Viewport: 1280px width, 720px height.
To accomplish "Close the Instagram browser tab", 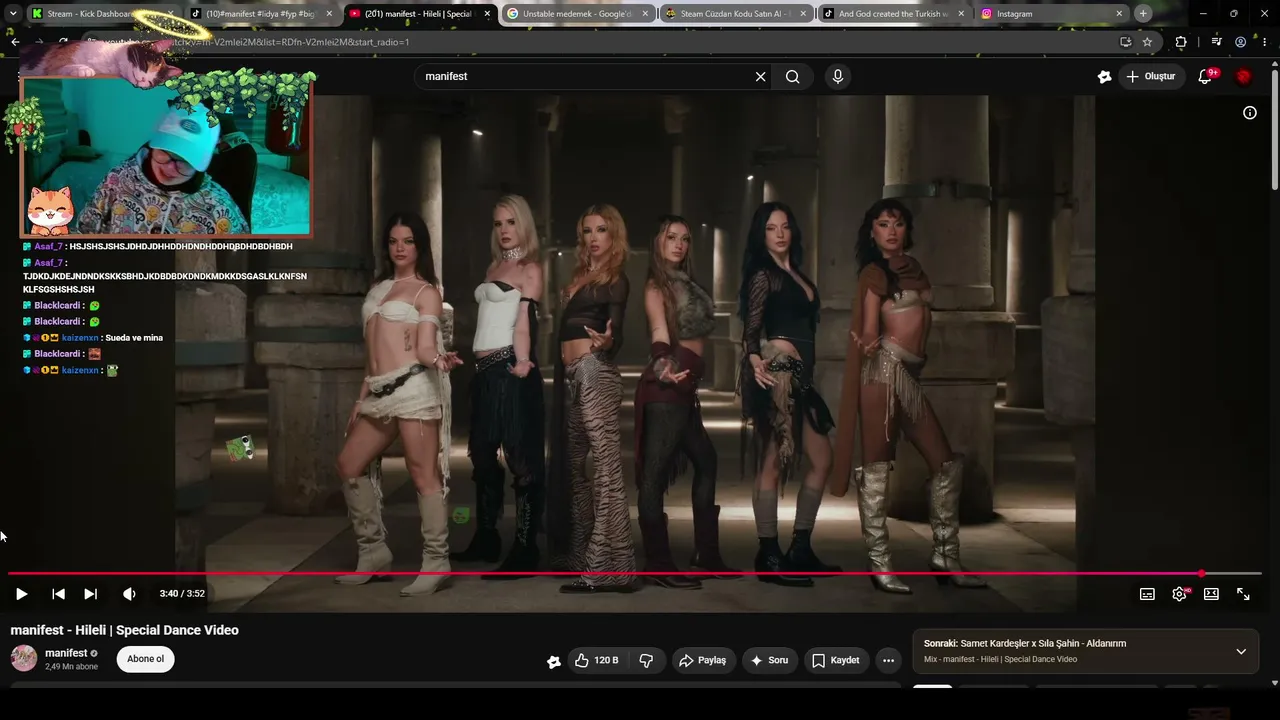I will tap(1119, 14).
